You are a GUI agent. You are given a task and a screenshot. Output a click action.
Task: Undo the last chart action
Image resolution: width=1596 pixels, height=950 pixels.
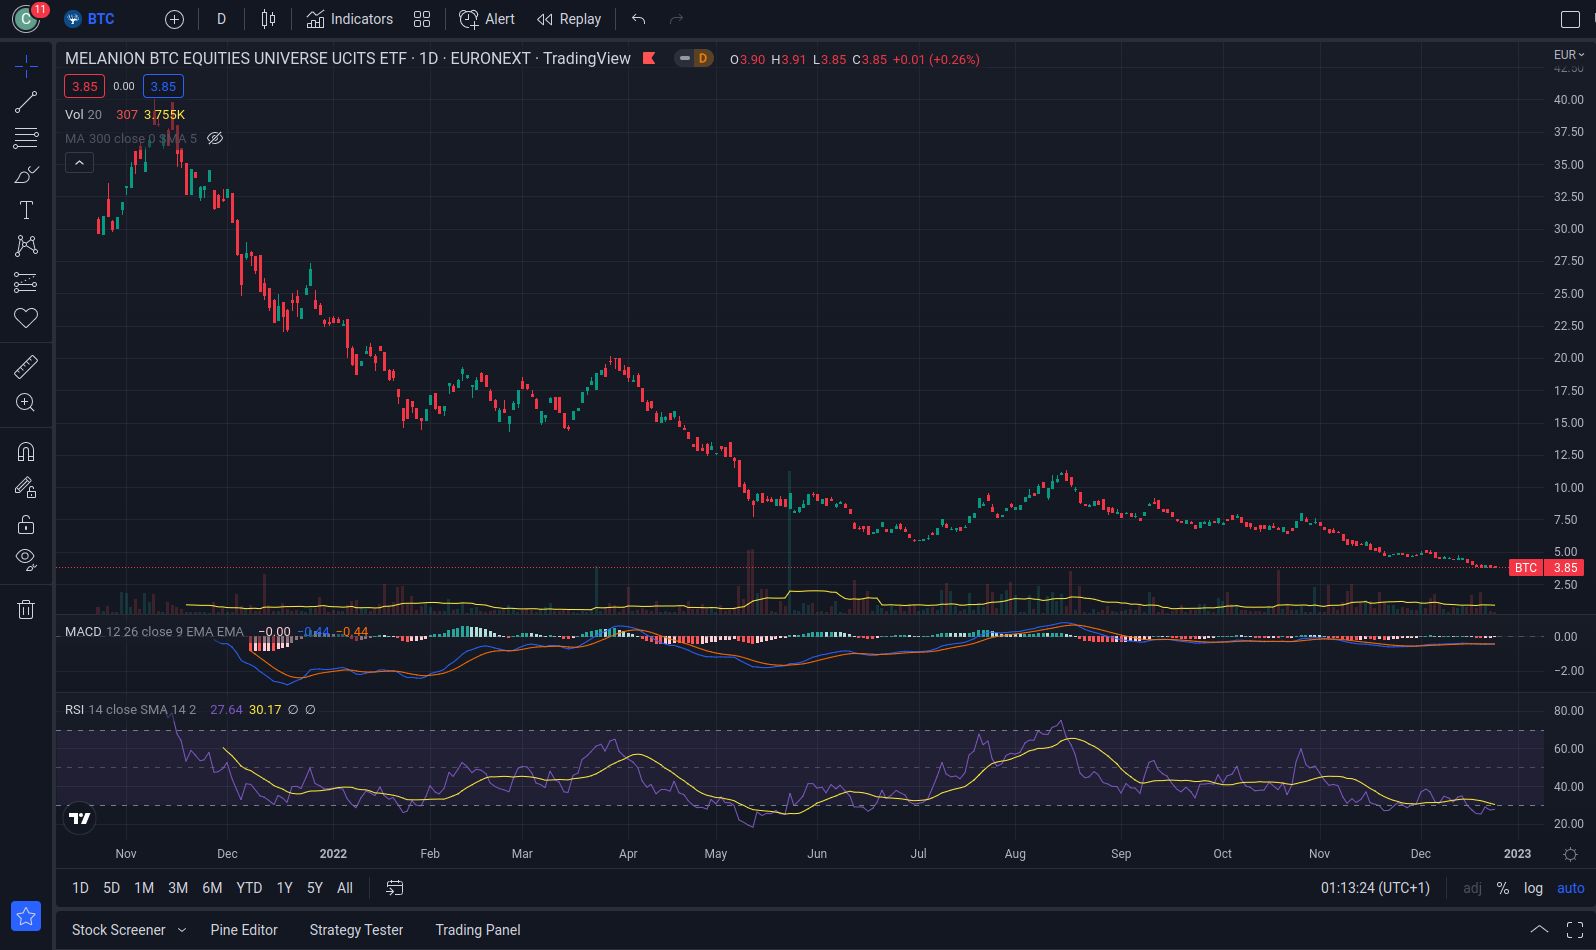pos(638,19)
